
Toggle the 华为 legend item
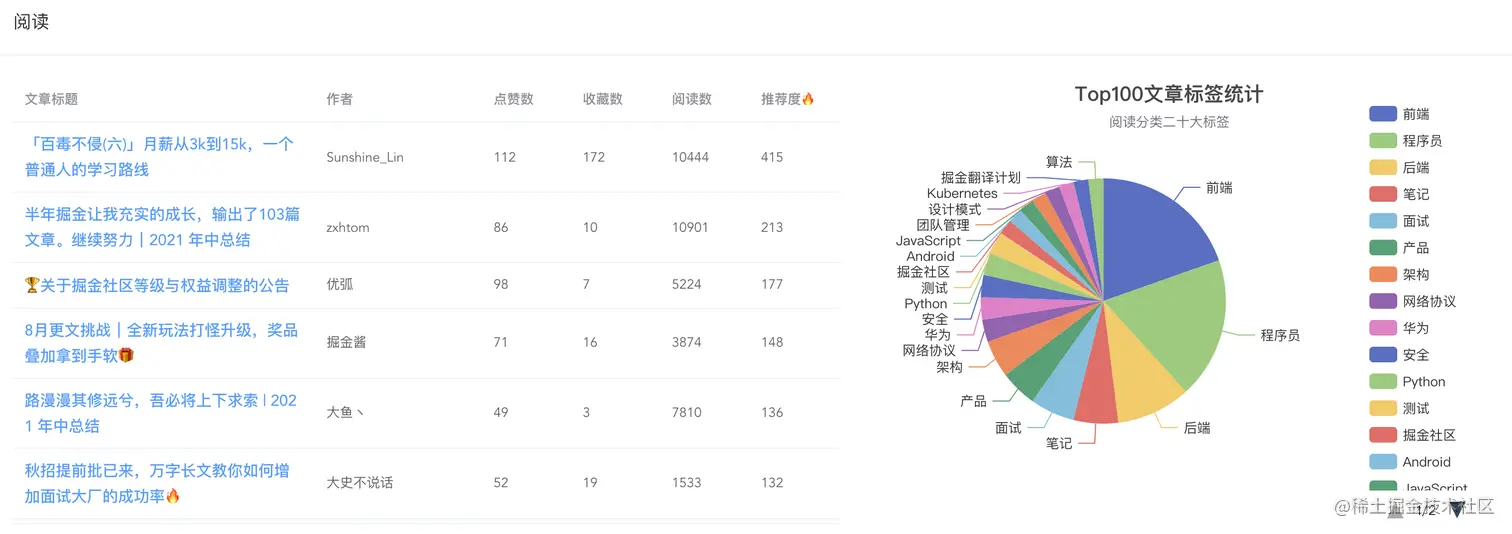1399,328
